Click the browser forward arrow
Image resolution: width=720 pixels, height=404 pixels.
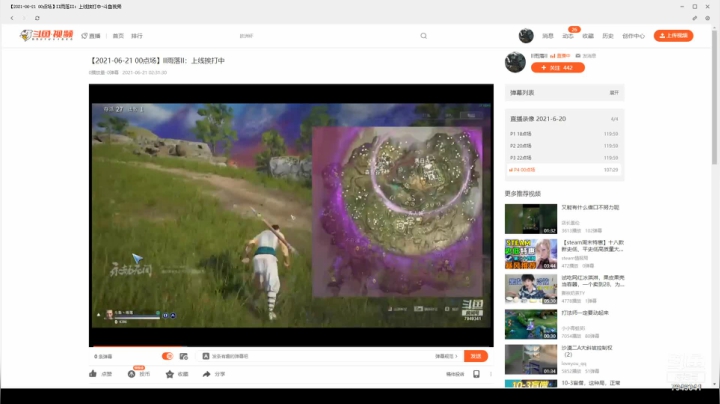click(24, 18)
